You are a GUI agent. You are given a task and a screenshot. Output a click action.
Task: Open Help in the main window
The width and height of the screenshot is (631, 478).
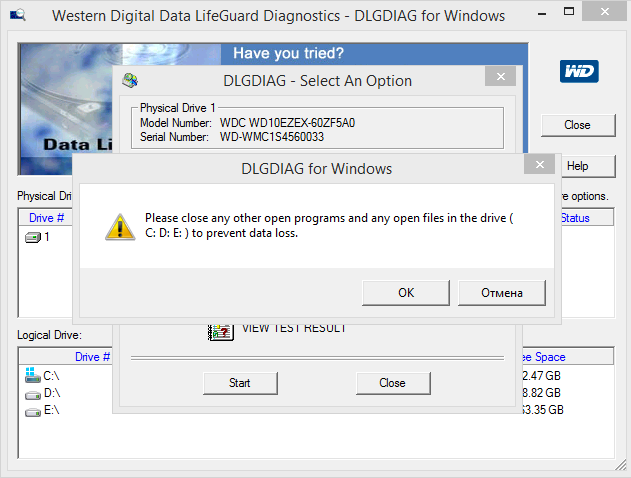point(588,166)
